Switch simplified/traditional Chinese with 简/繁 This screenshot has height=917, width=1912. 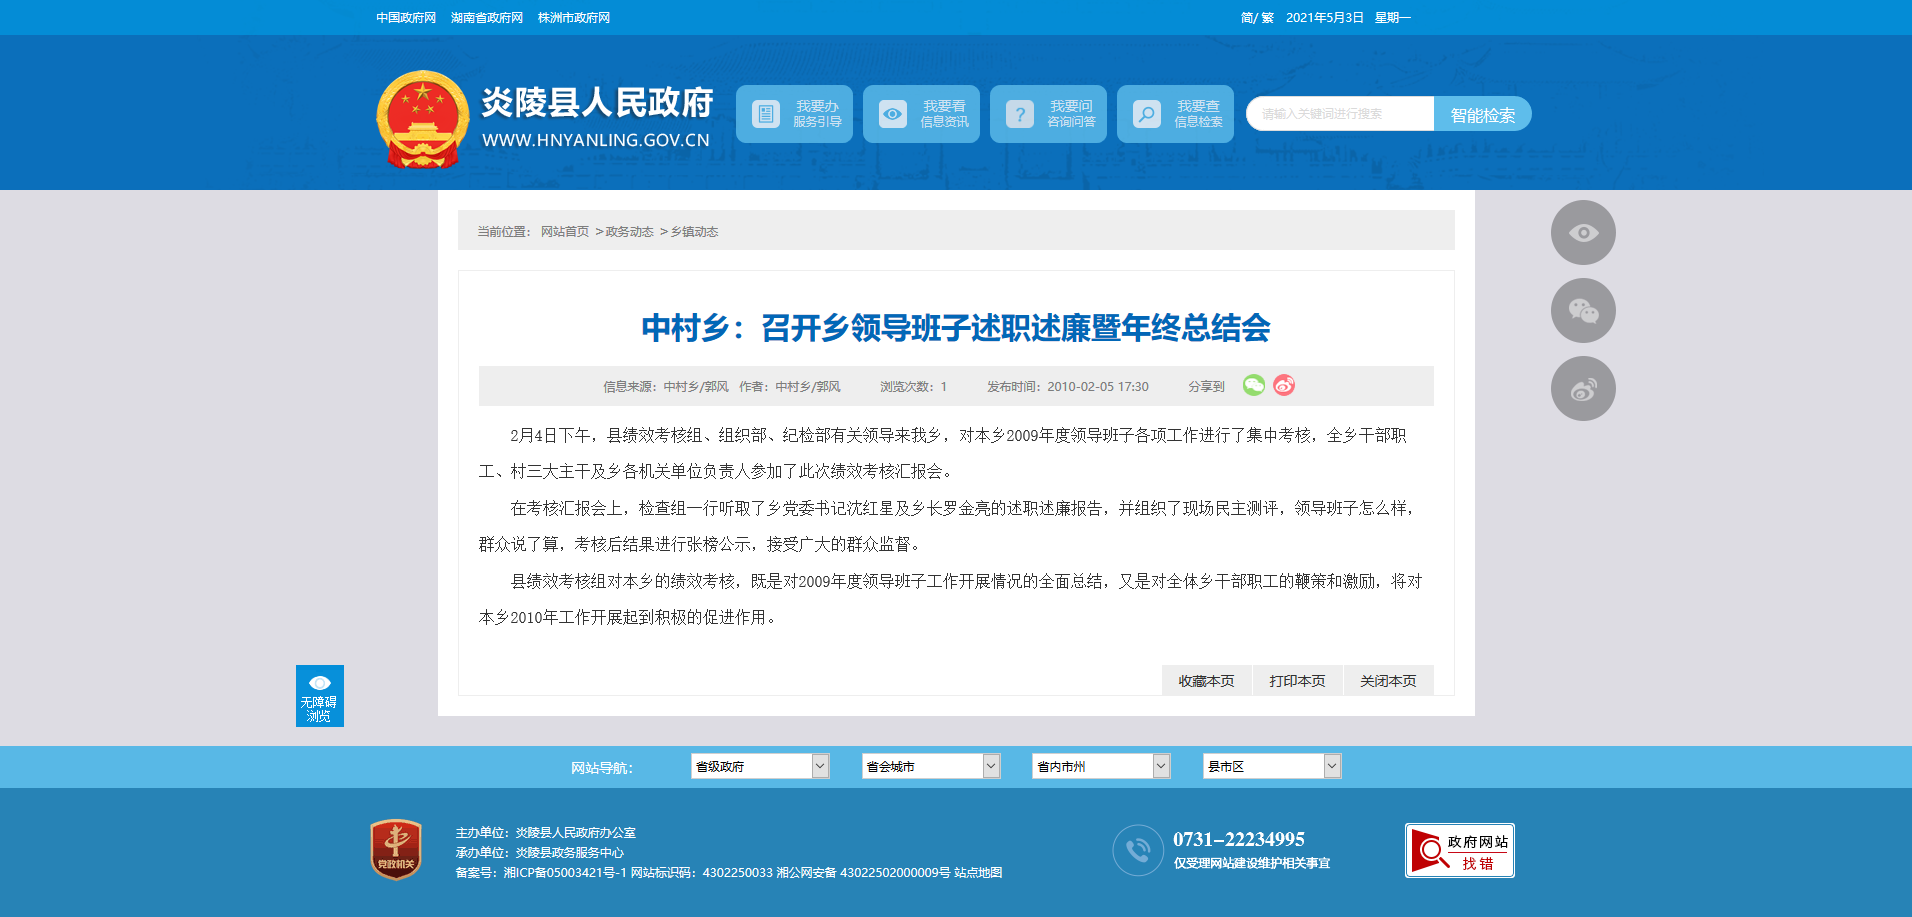click(x=1256, y=18)
